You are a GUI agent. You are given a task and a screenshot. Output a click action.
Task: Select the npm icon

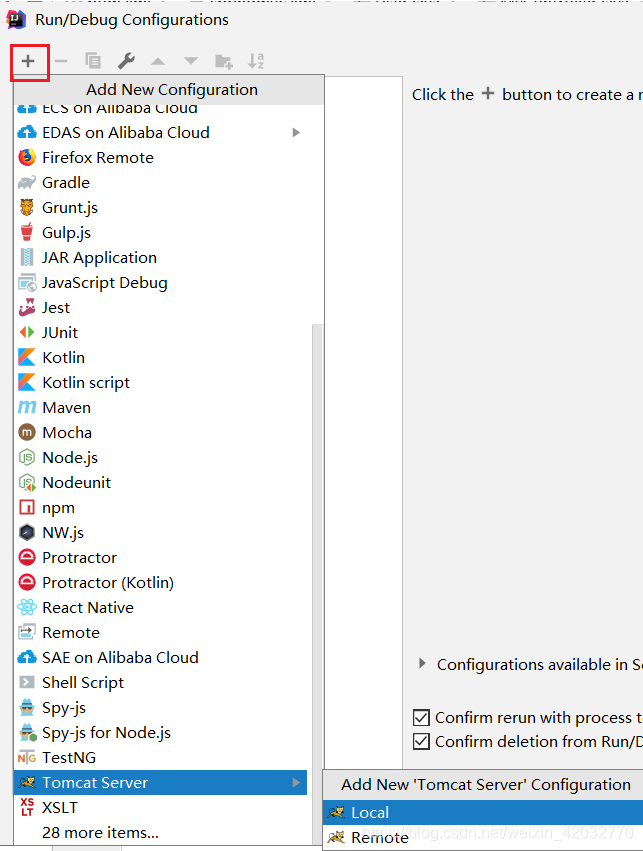27,507
